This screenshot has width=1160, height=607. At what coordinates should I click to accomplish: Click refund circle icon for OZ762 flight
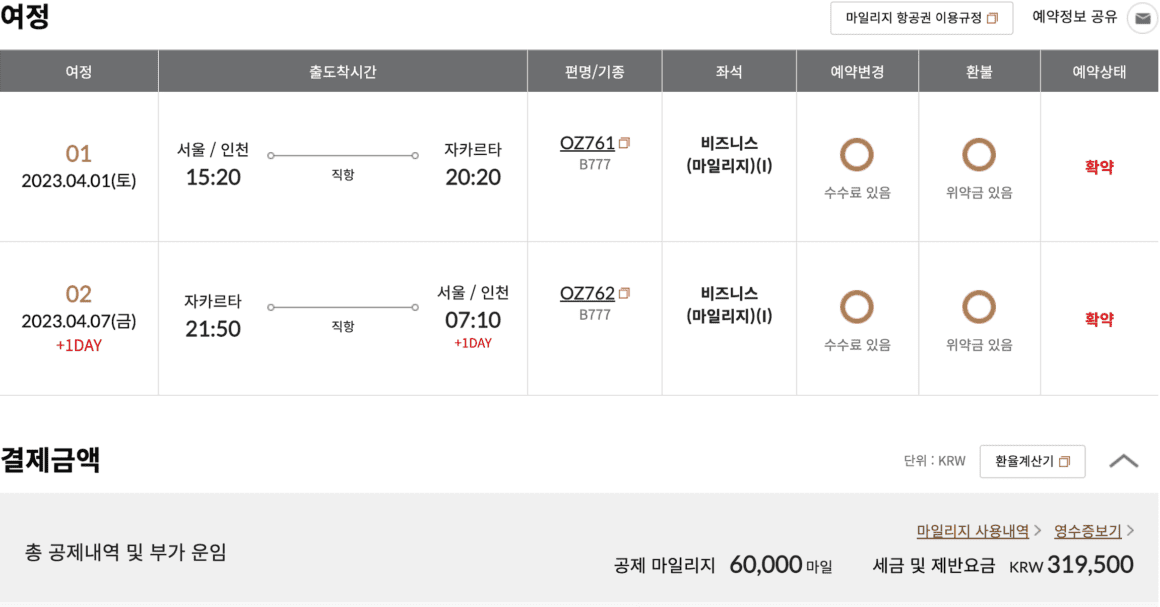coord(979,306)
